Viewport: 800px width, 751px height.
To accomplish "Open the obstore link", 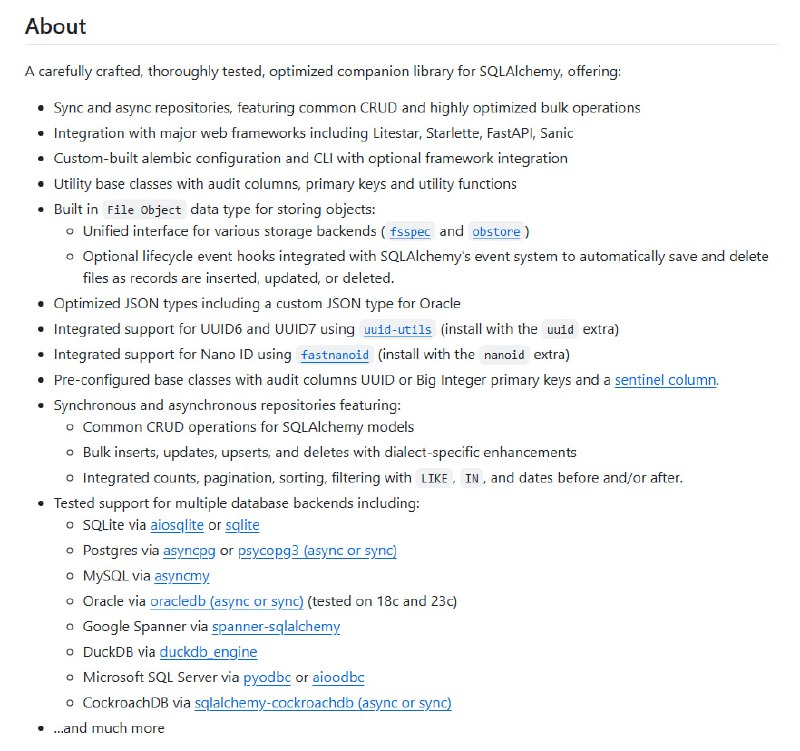I will pyautogui.click(x=496, y=232).
